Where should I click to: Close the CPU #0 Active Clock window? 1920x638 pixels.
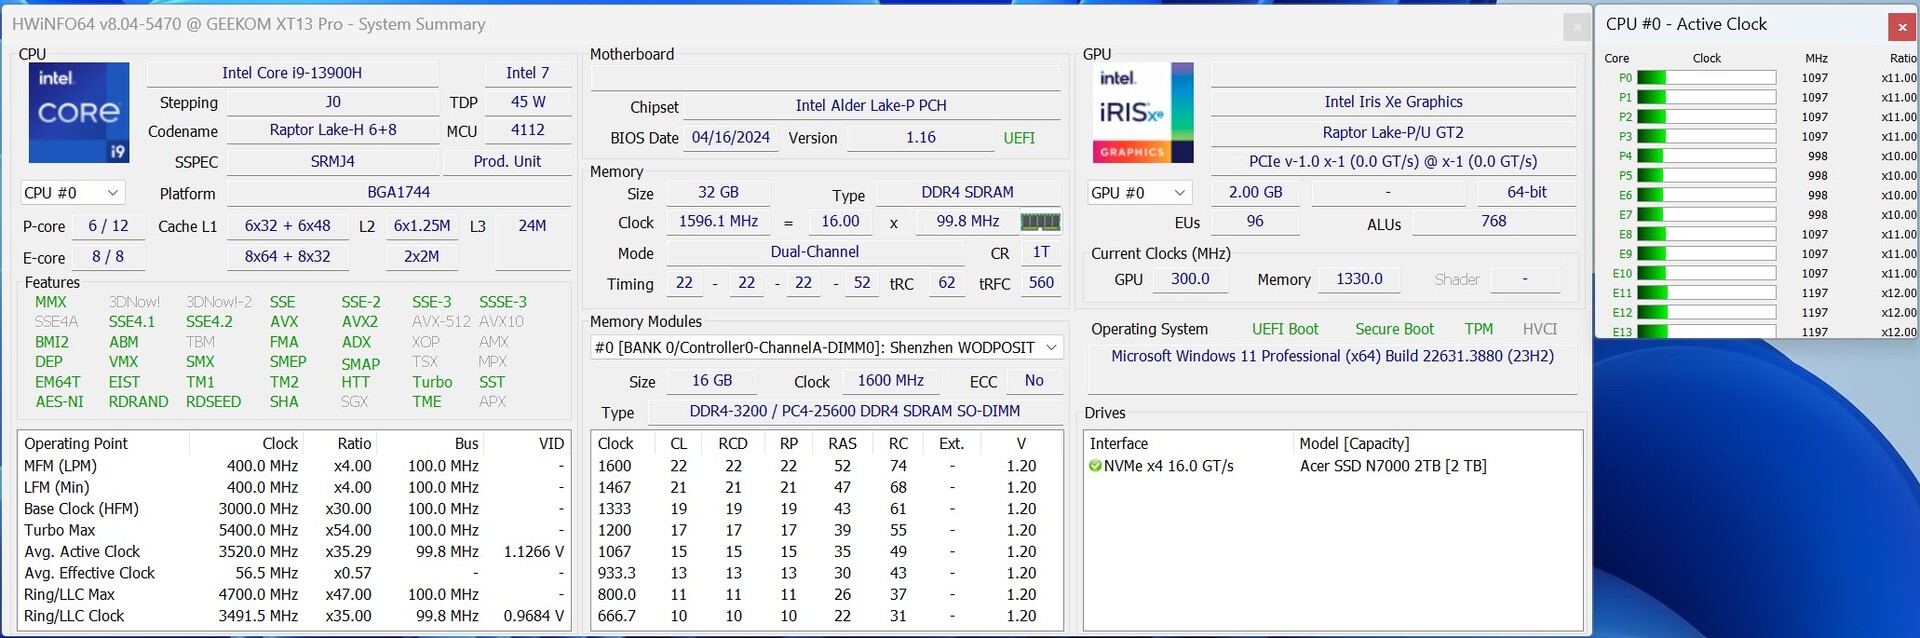[1901, 27]
